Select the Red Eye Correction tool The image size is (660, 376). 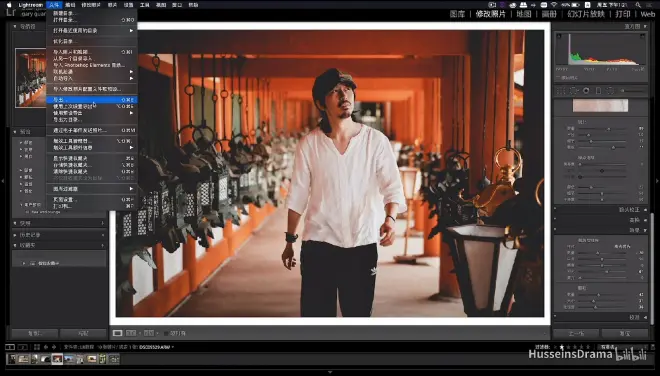[x=586, y=91]
